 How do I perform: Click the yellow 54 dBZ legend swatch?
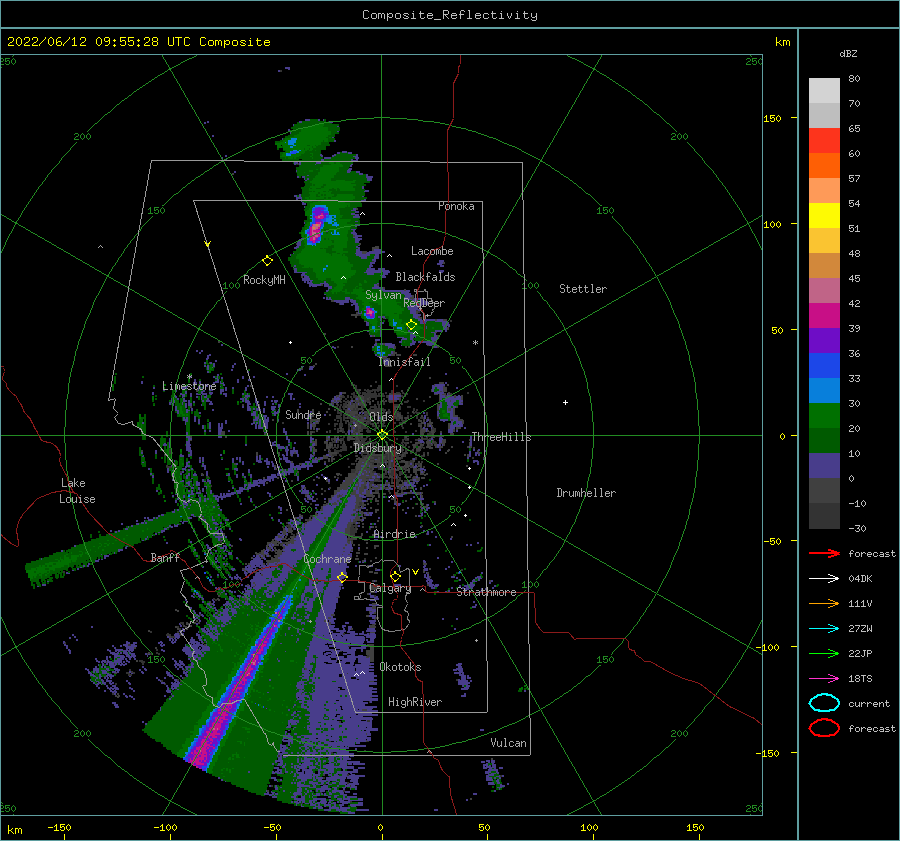[824, 215]
